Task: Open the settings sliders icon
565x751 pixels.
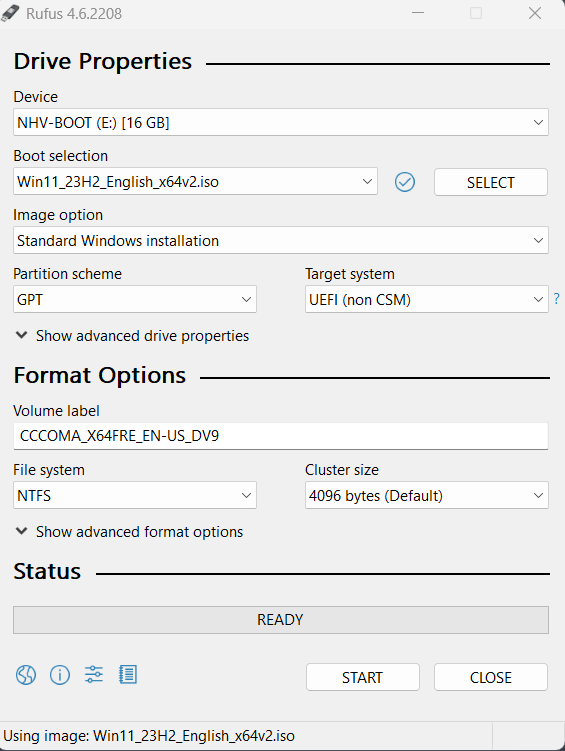Action: click(94, 675)
